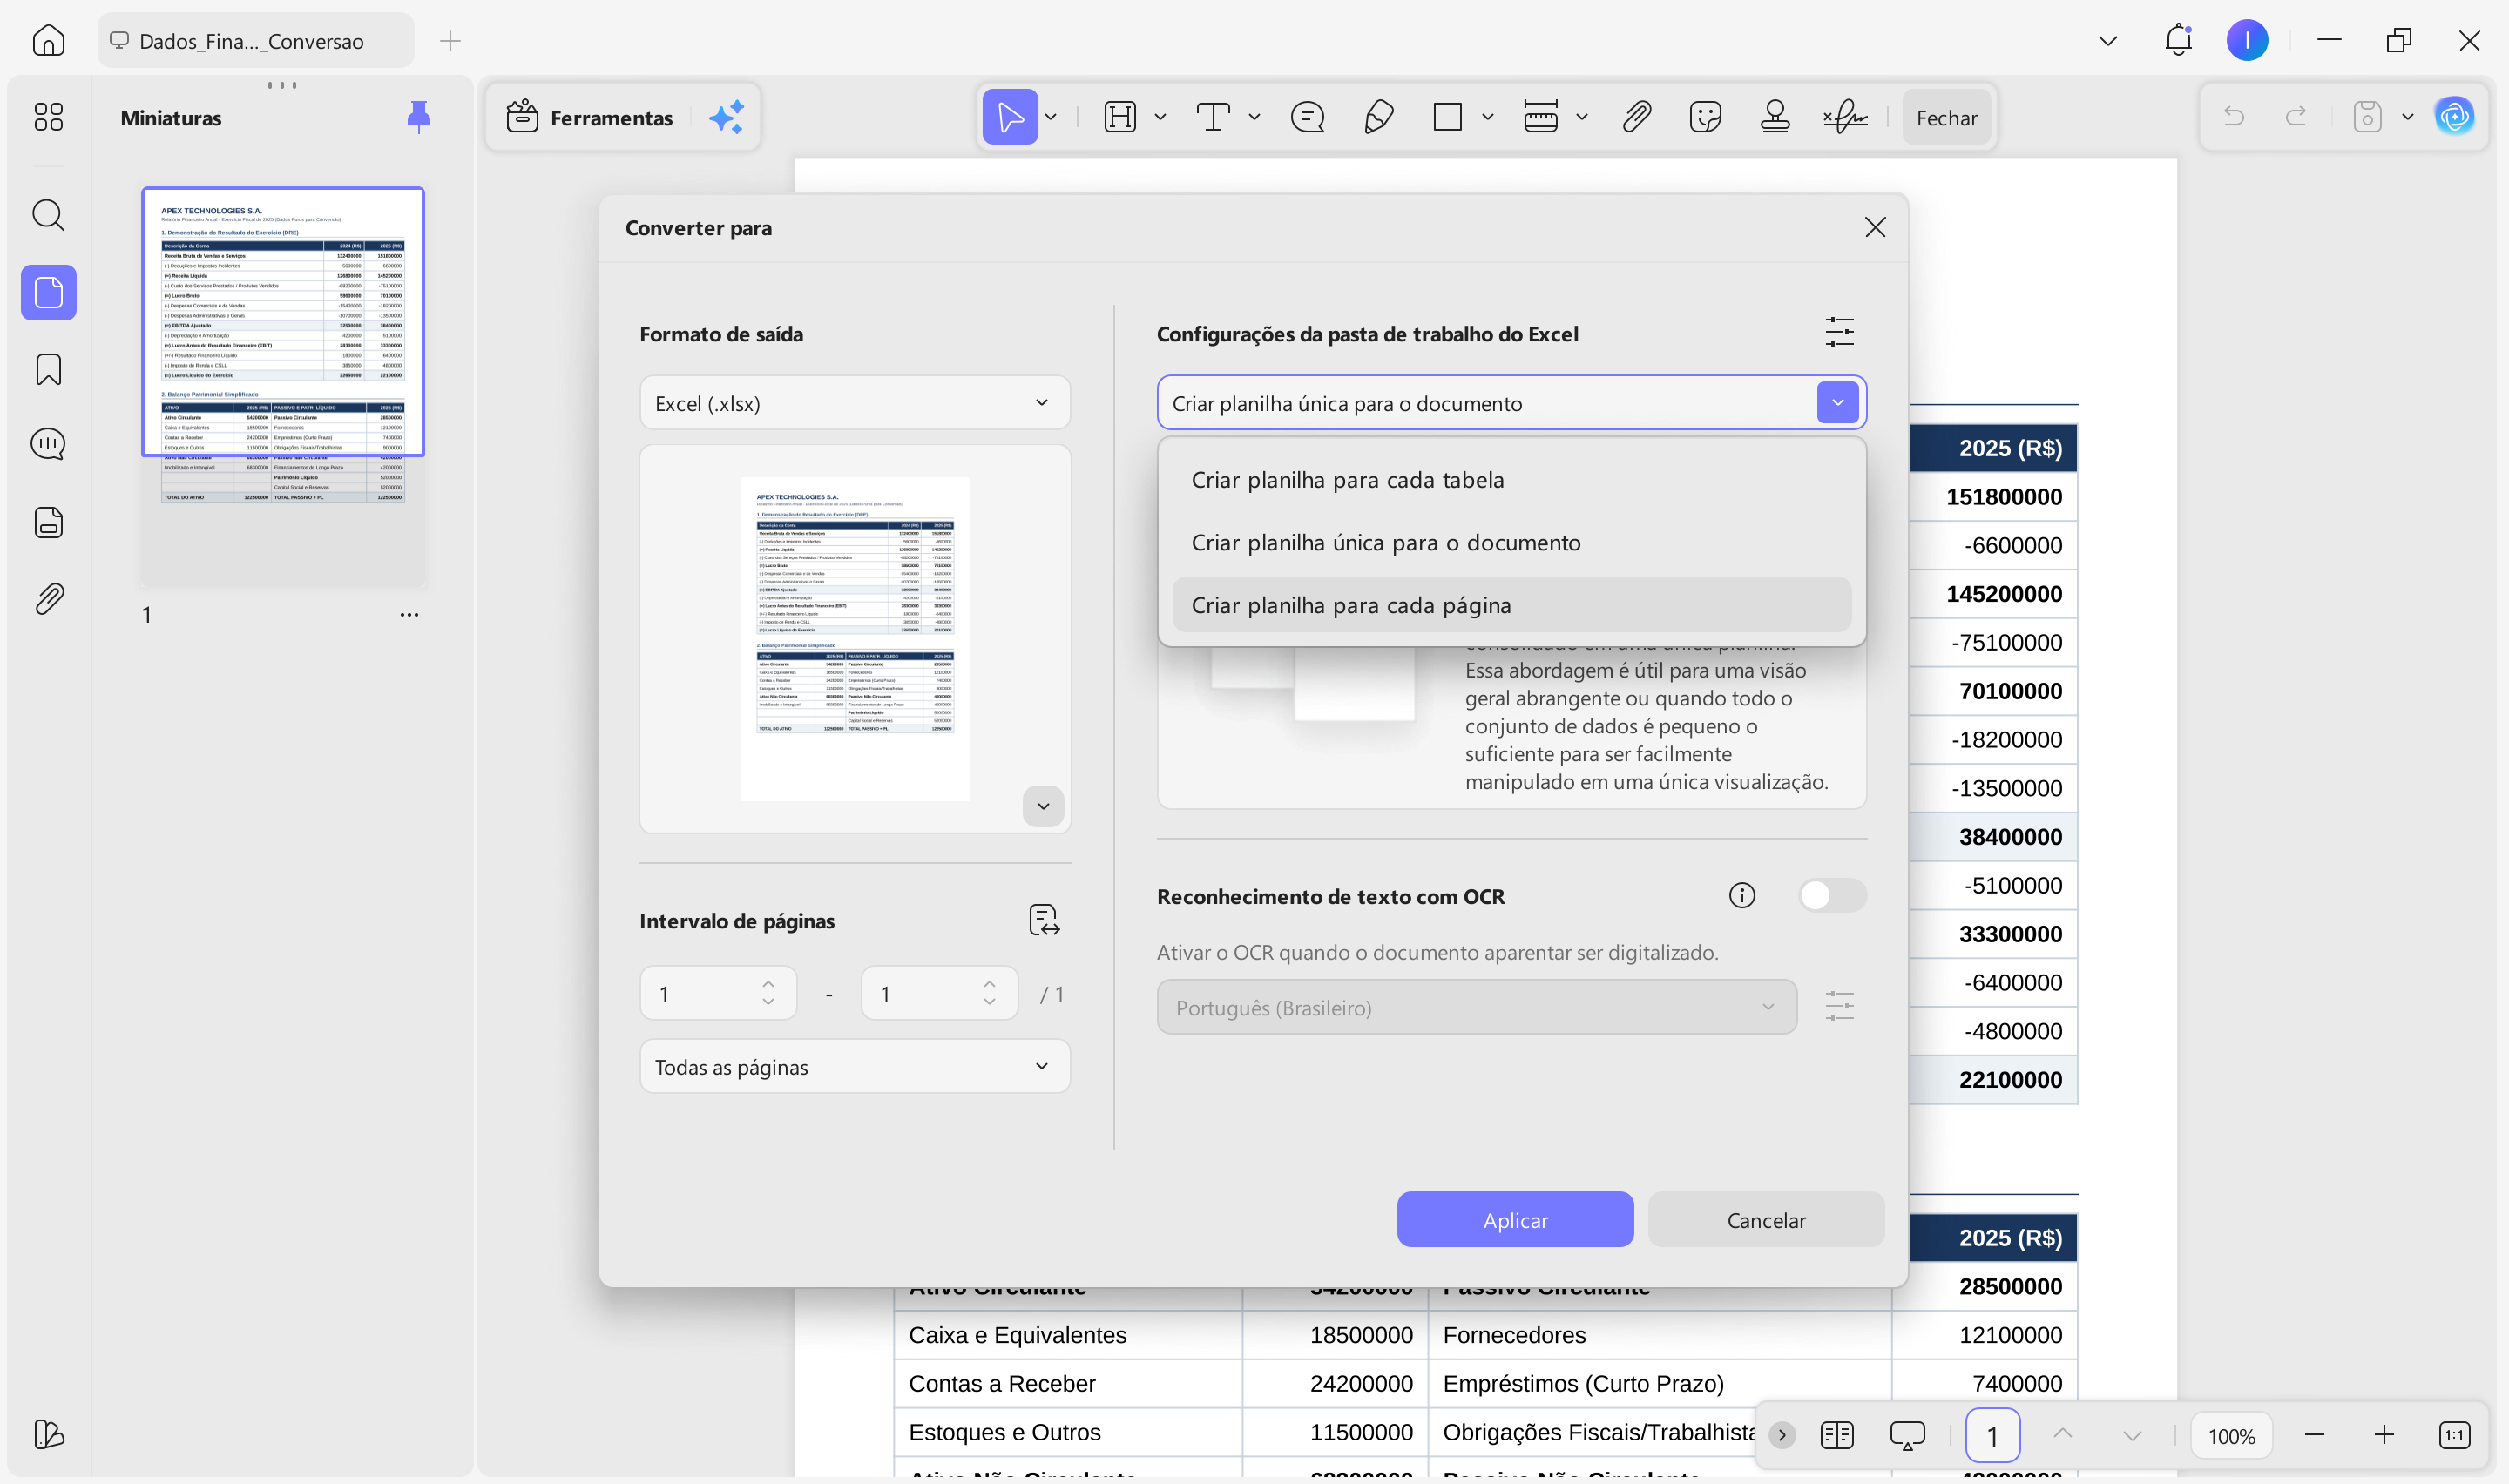This screenshot has height=1484, width=2509.
Task: Select the pencil drawing tool
Action: coord(1378,117)
